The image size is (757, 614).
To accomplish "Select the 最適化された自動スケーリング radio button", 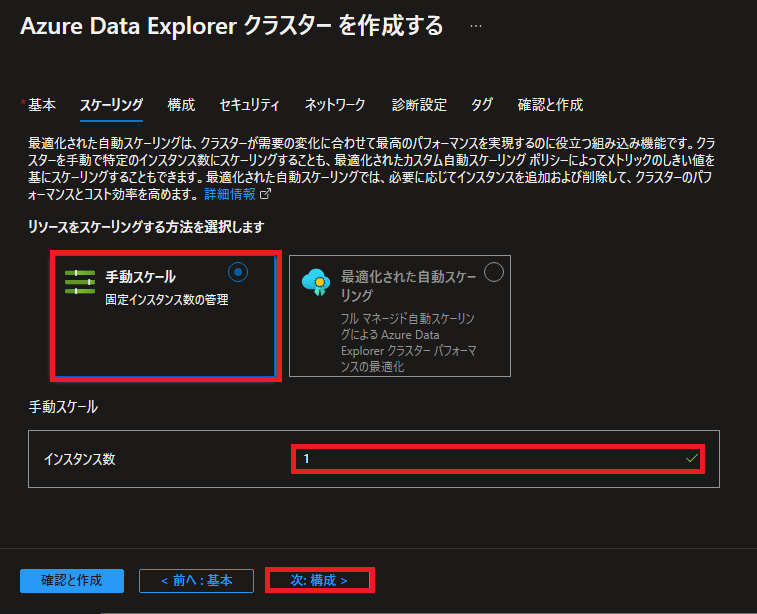I will click(x=494, y=272).
